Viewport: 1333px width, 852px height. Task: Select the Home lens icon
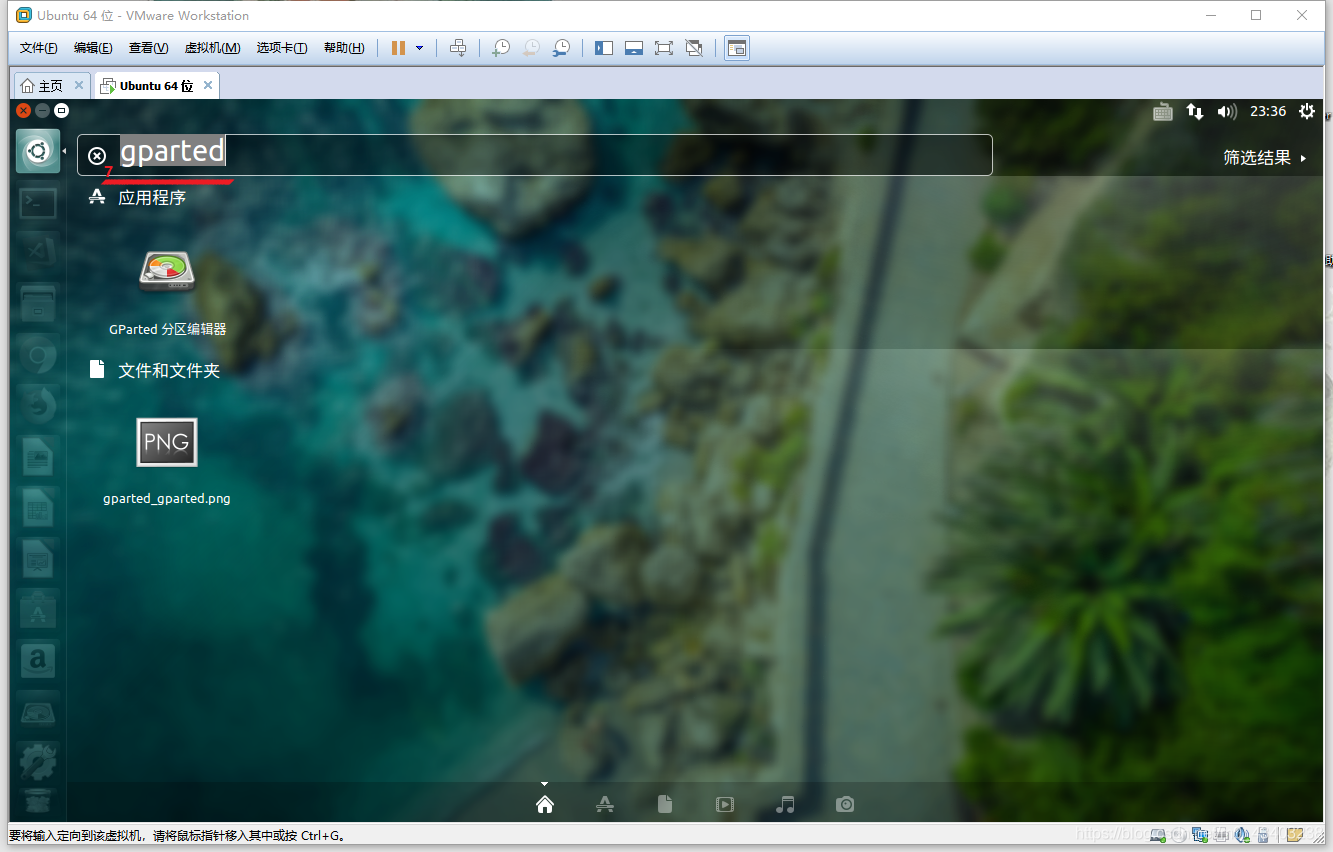coord(545,804)
